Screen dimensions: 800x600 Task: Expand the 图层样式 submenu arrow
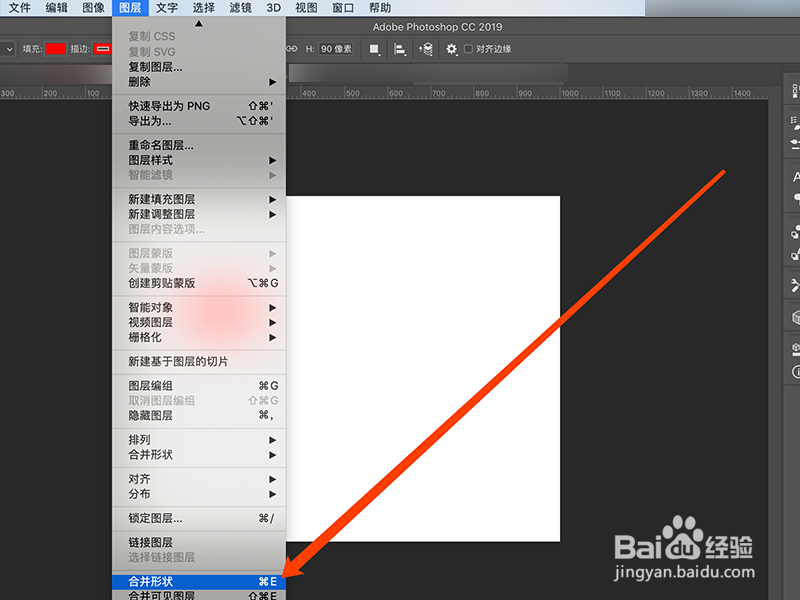coord(272,160)
